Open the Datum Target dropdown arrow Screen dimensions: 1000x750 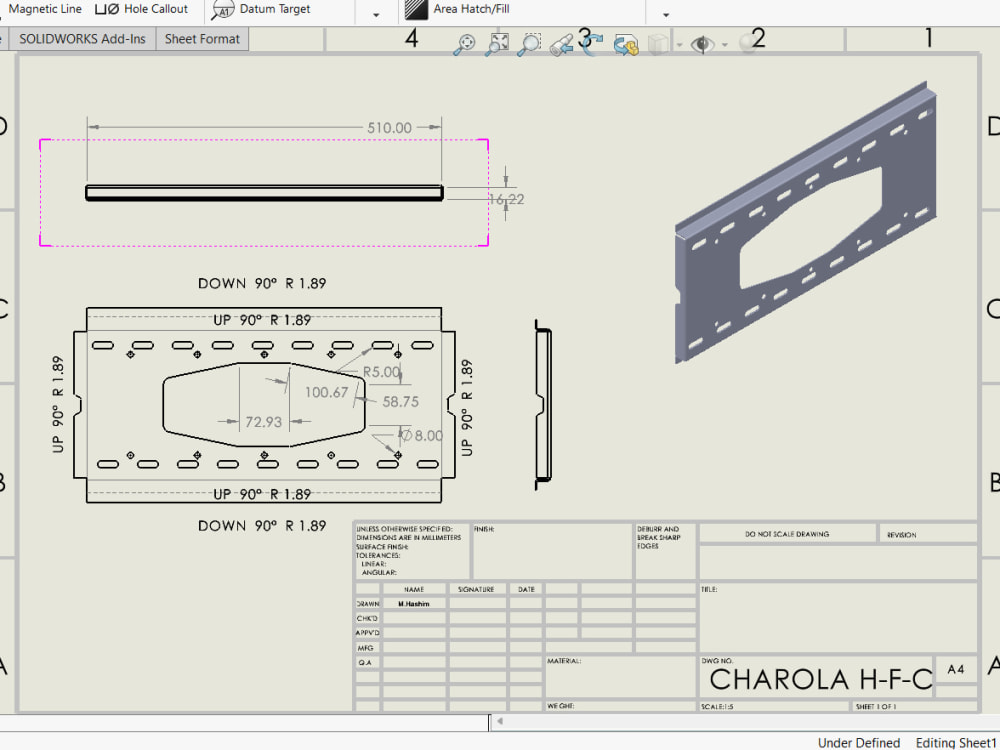(375, 13)
